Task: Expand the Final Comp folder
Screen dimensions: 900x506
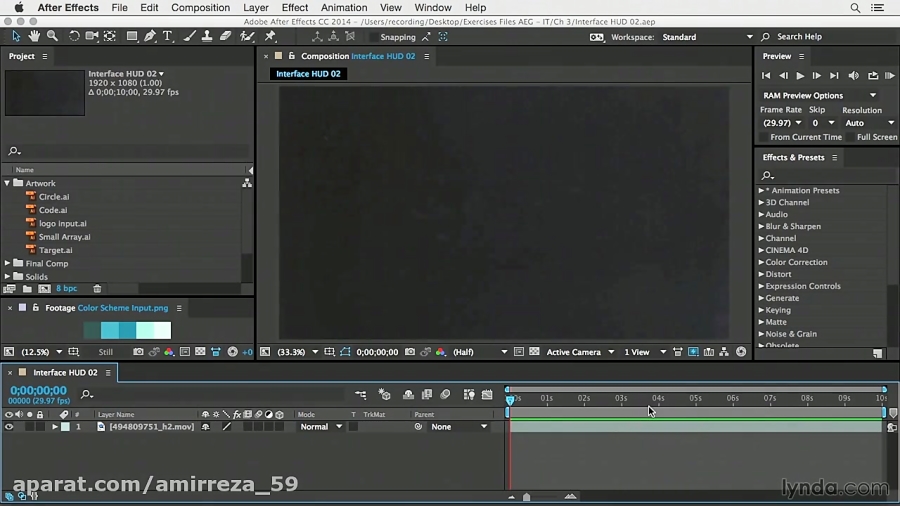Action: pyautogui.click(x=7, y=263)
